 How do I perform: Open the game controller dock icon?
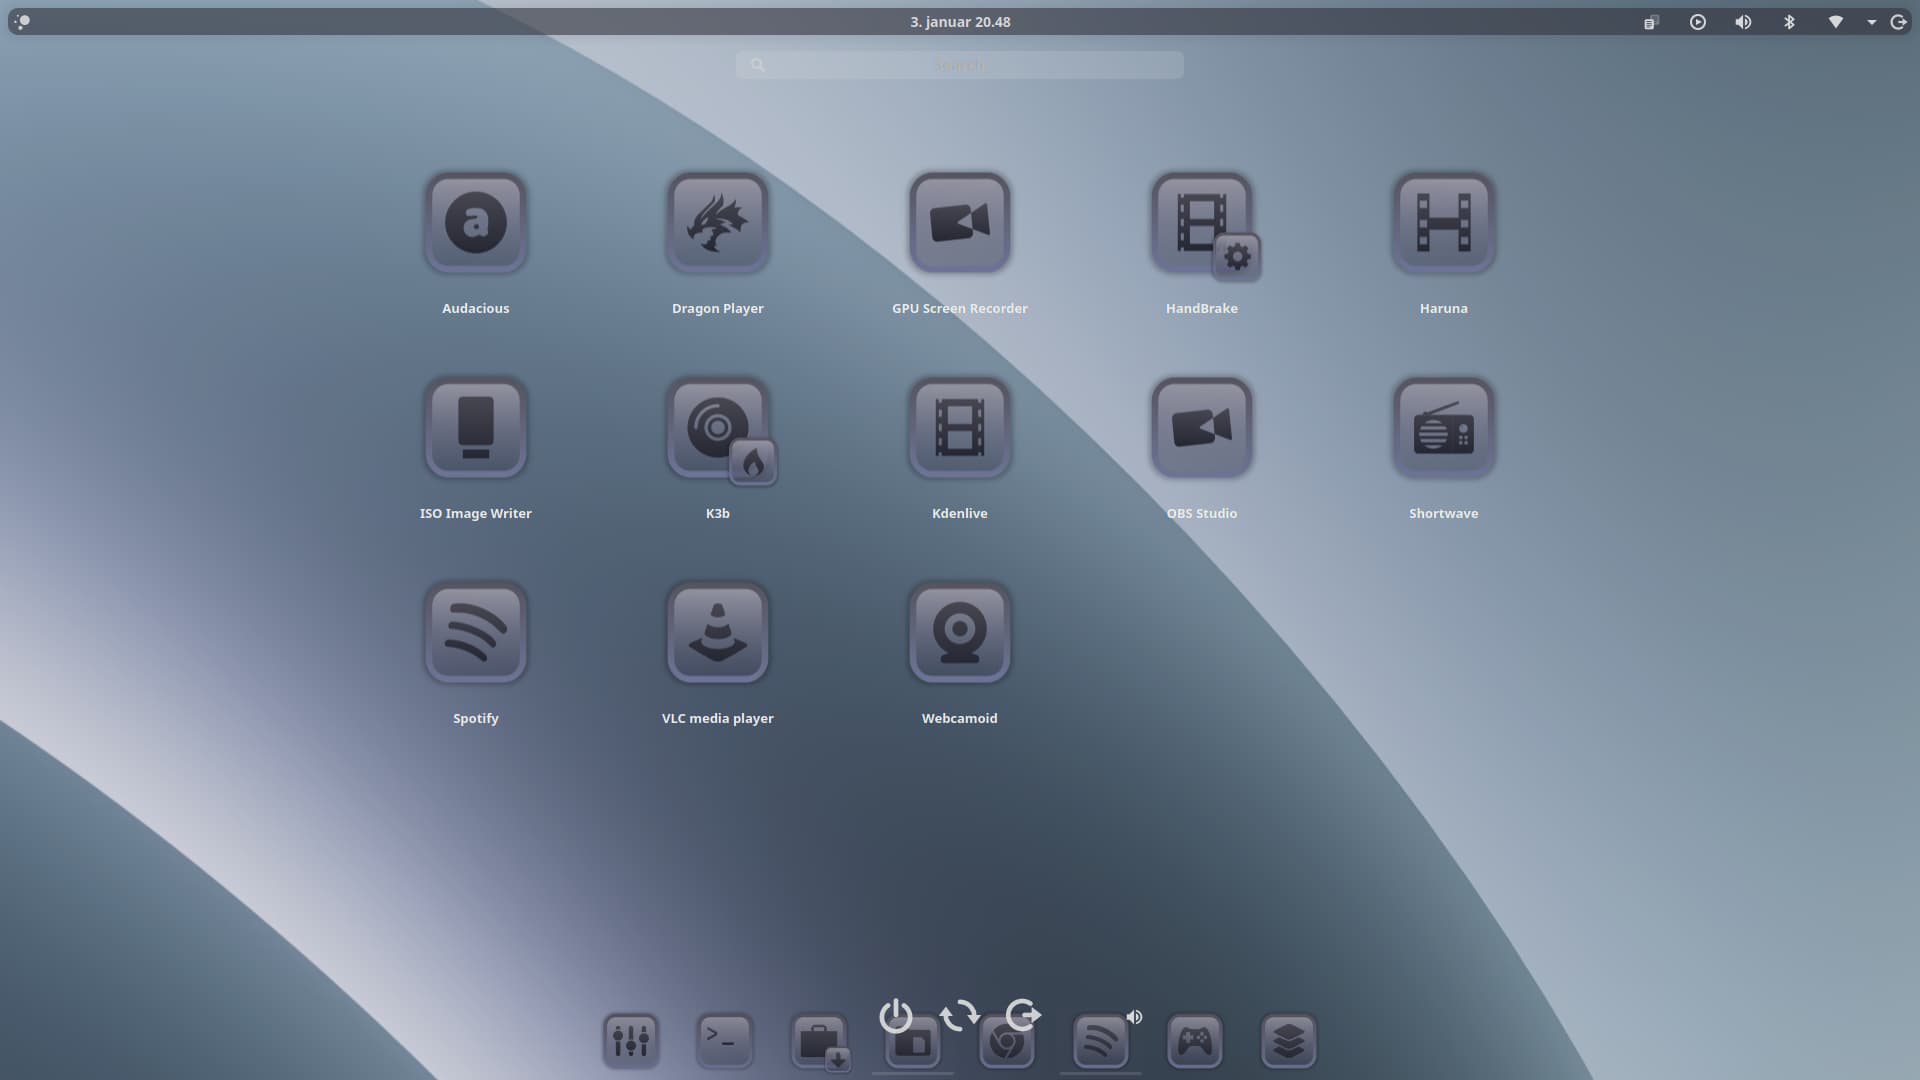coord(1194,1042)
